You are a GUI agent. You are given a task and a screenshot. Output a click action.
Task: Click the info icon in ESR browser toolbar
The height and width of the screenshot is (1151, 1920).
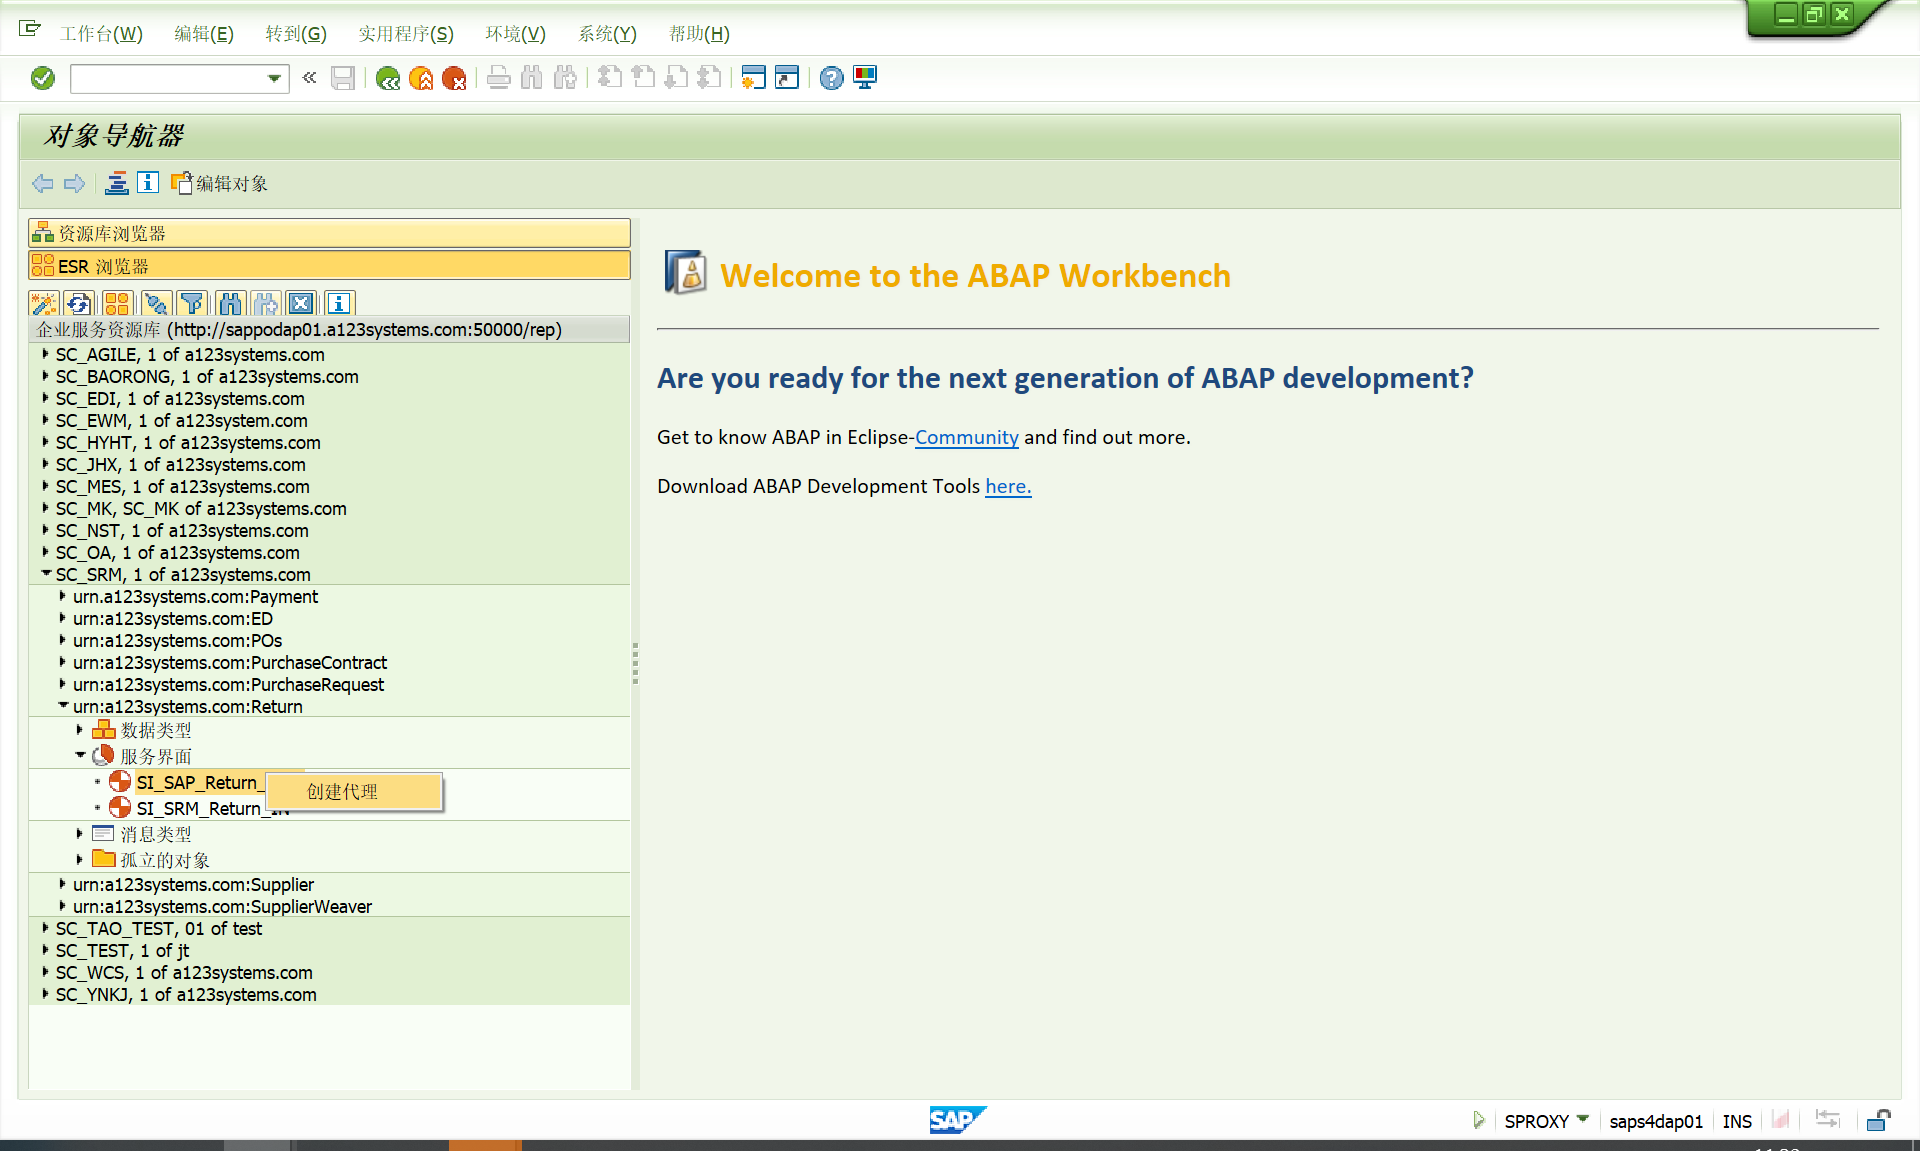coord(339,304)
